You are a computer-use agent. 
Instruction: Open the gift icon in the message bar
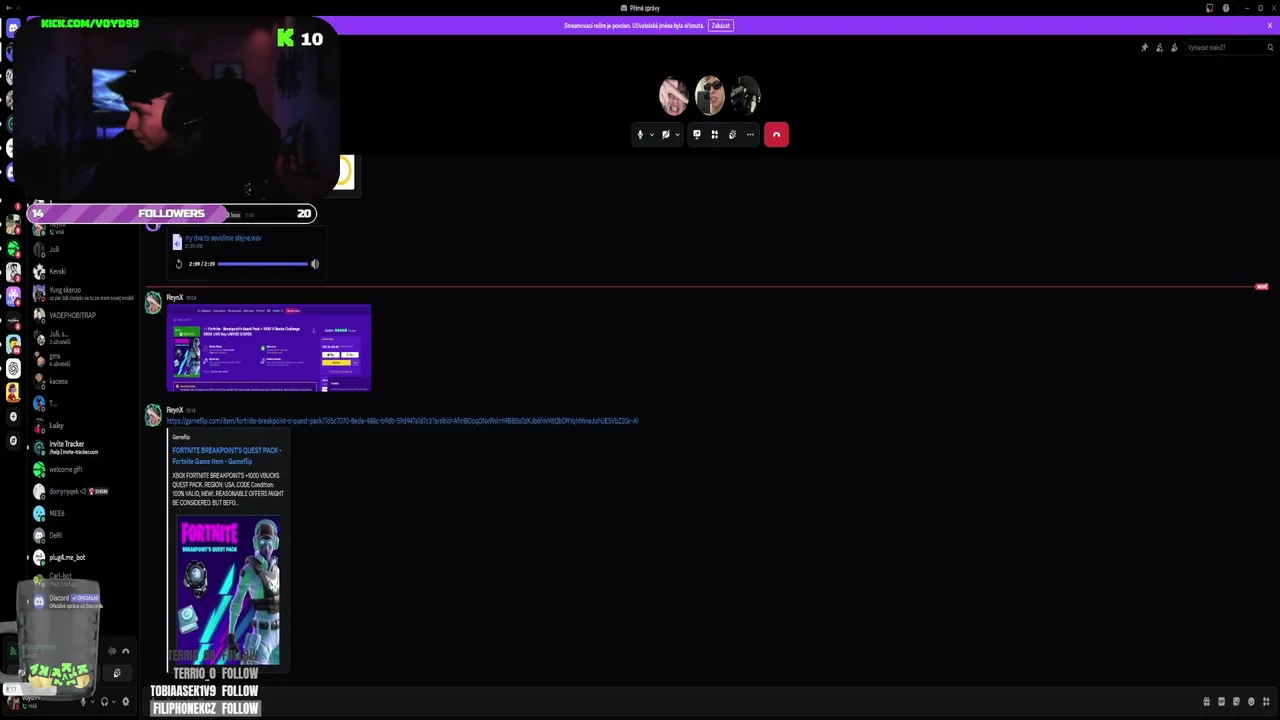point(1207,701)
